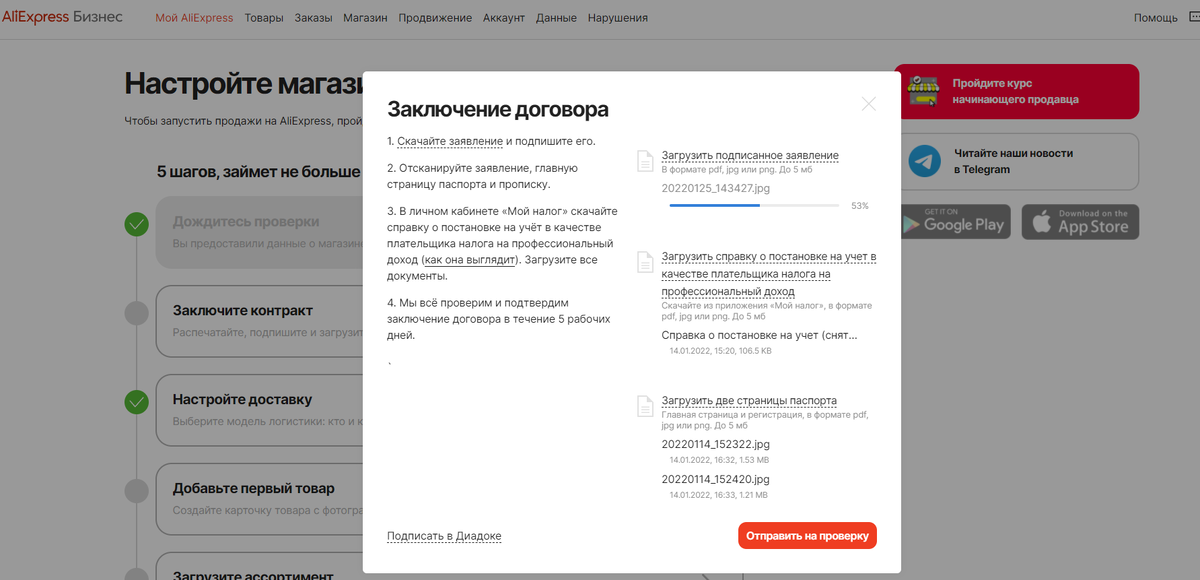This screenshot has height=580, width=1200.
Task: Open the Нарушения menu
Action: [x=617, y=18]
